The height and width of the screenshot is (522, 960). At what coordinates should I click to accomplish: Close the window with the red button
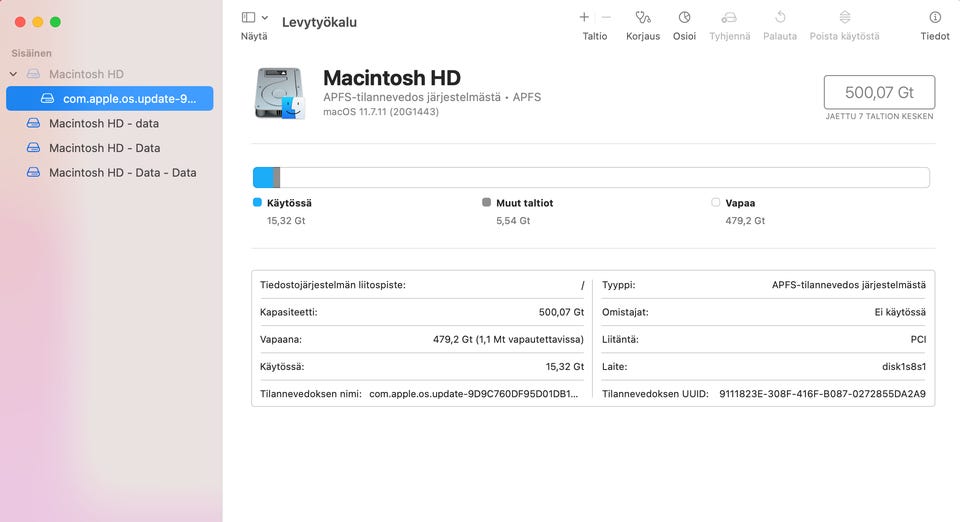tap(20, 22)
